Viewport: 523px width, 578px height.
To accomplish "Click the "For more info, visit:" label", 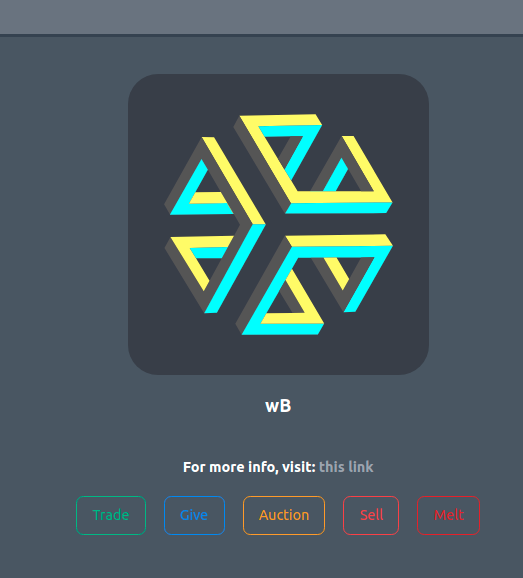I will (x=249, y=467).
